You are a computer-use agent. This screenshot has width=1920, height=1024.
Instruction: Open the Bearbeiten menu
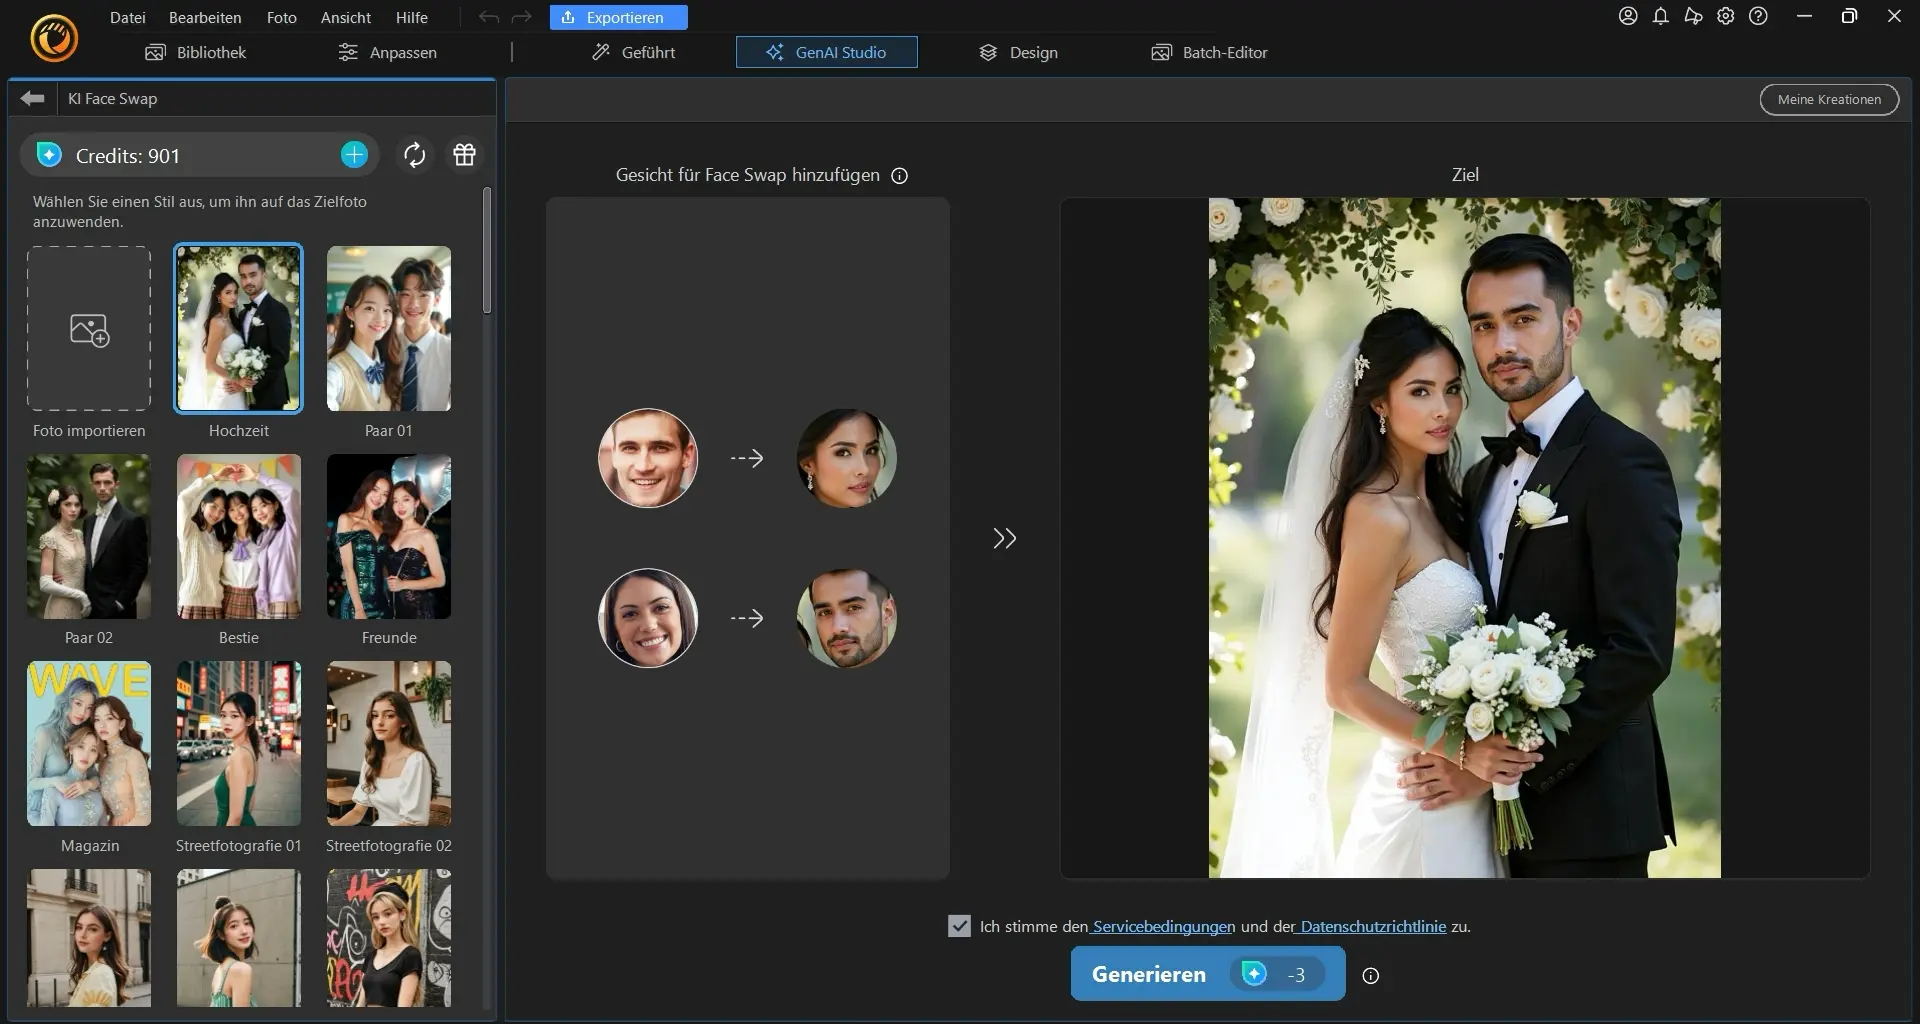(205, 17)
